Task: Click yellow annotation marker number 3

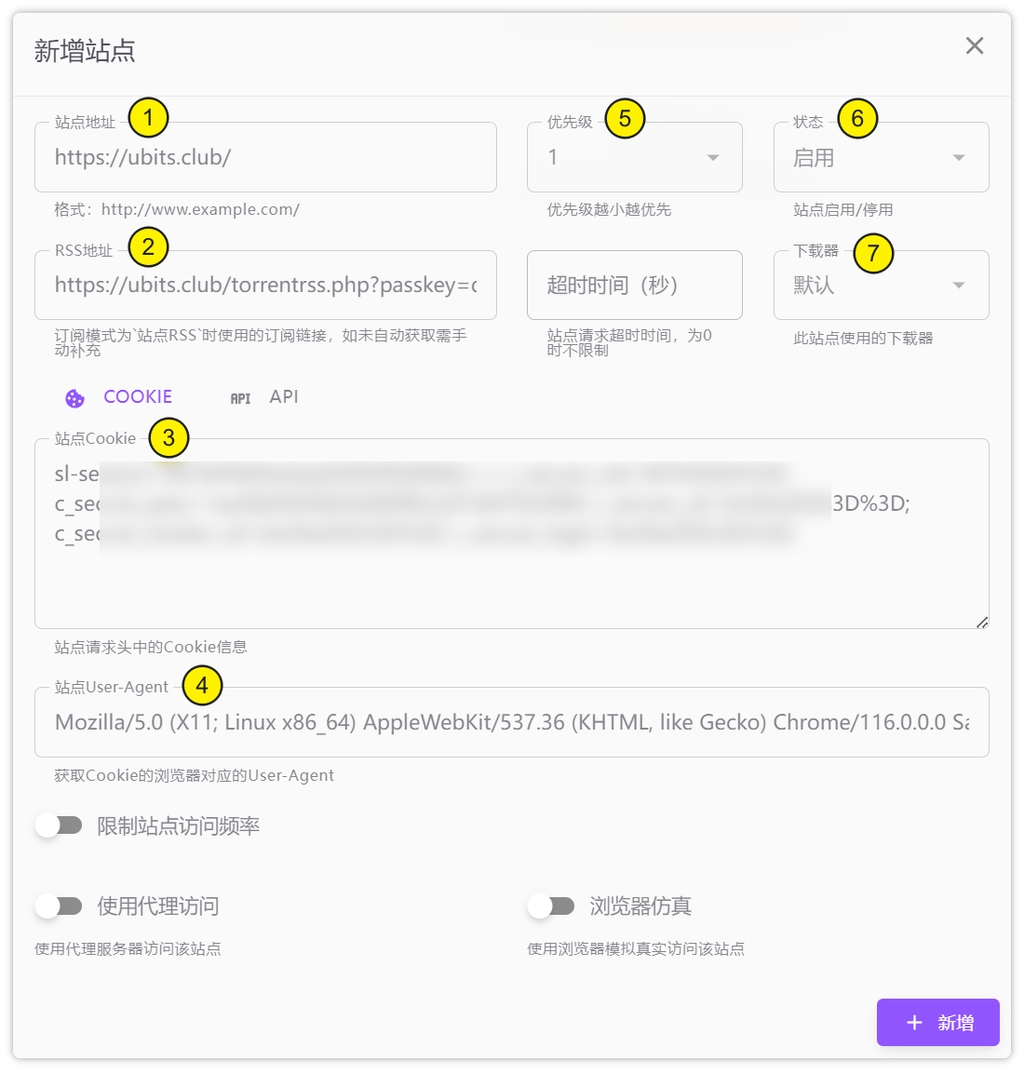Action: [169, 437]
